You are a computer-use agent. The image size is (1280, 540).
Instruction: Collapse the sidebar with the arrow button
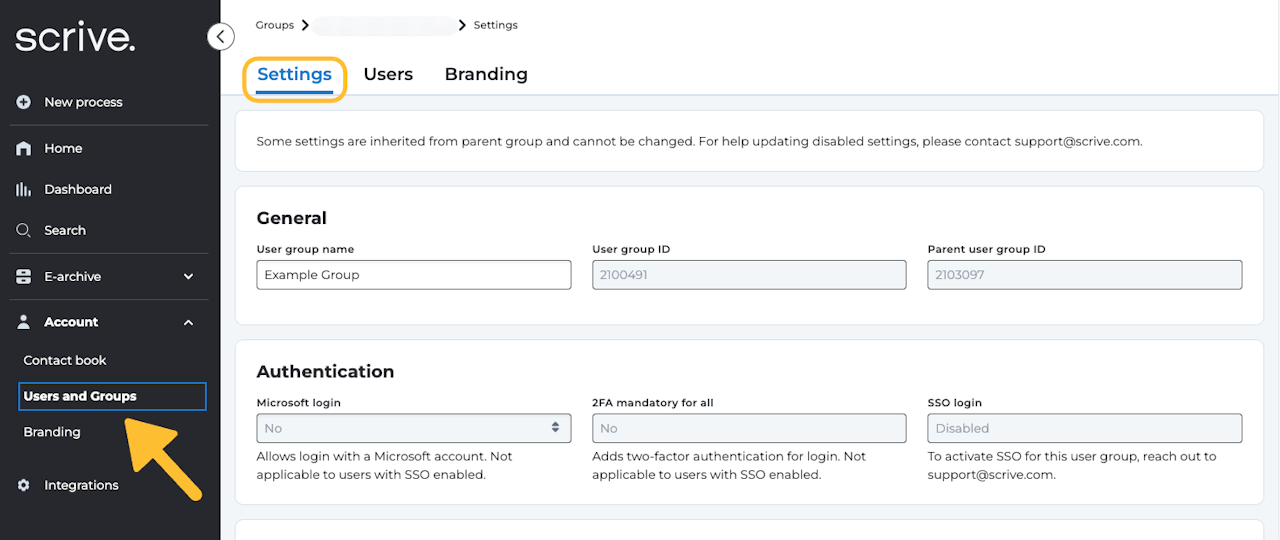click(220, 37)
